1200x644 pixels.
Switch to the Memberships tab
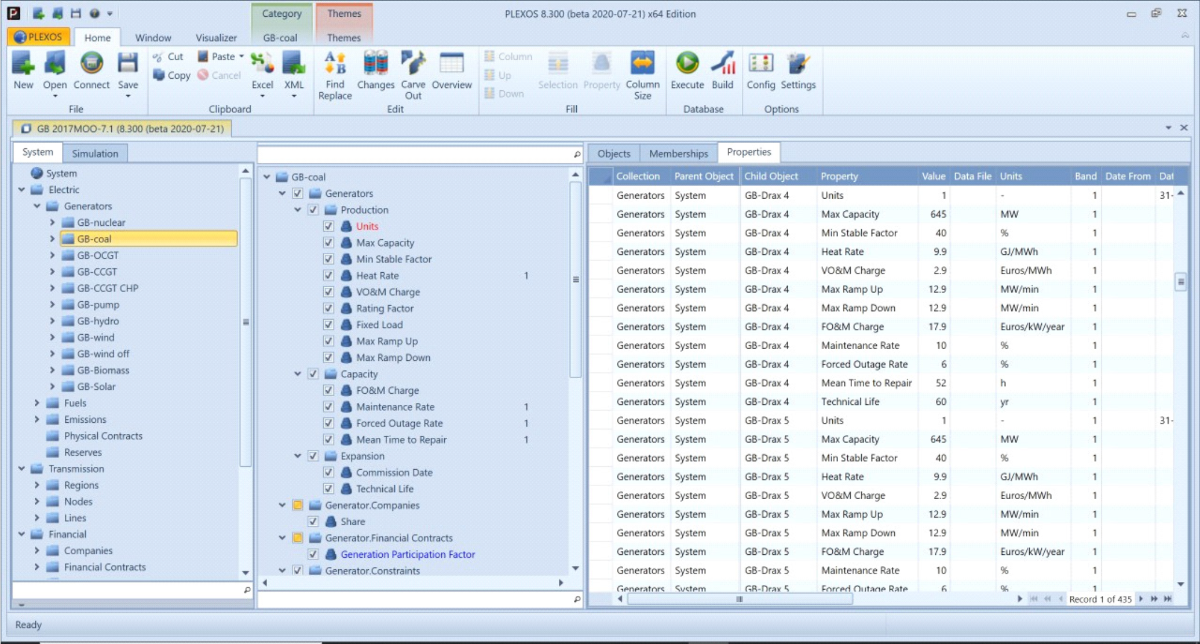[678, 153]
